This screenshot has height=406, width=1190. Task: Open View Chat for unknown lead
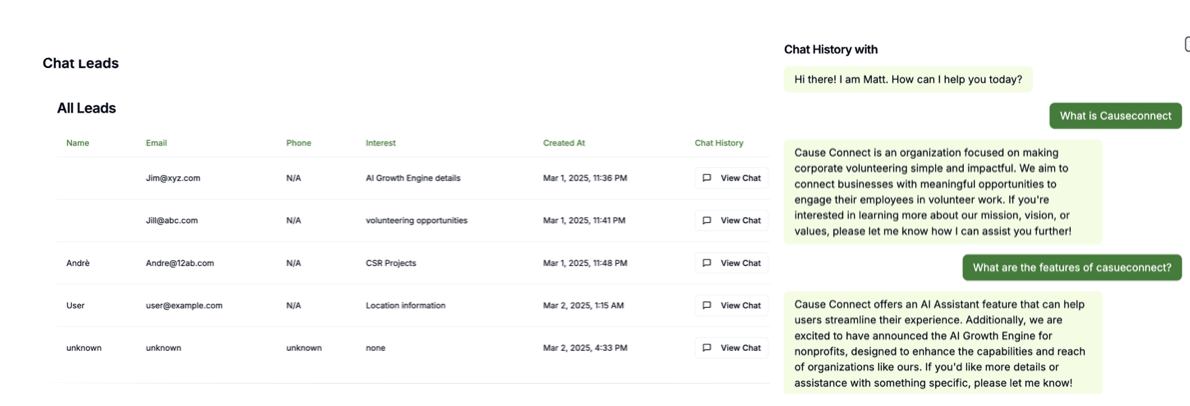(732, 348)
